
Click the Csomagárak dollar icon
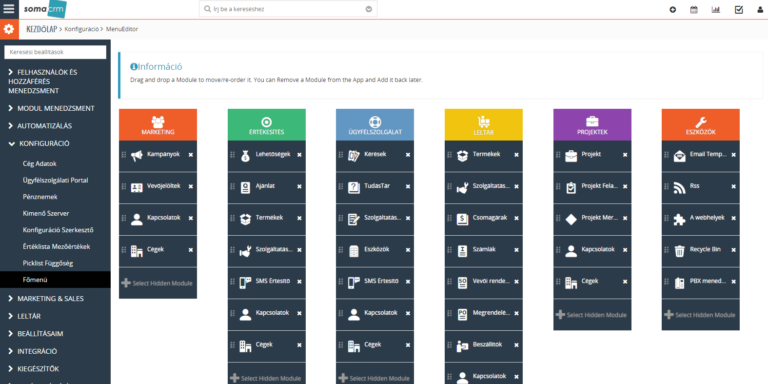tap(462, 219)
